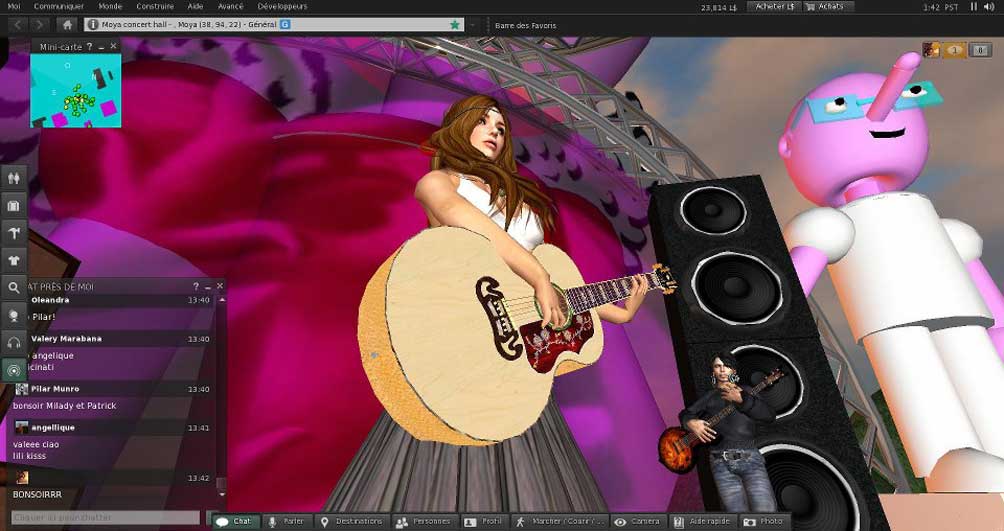Image resolution: width=1004 pixels, height=531 pixels.
Task: Go back with the left arrow button
Action: click(17, 24)
